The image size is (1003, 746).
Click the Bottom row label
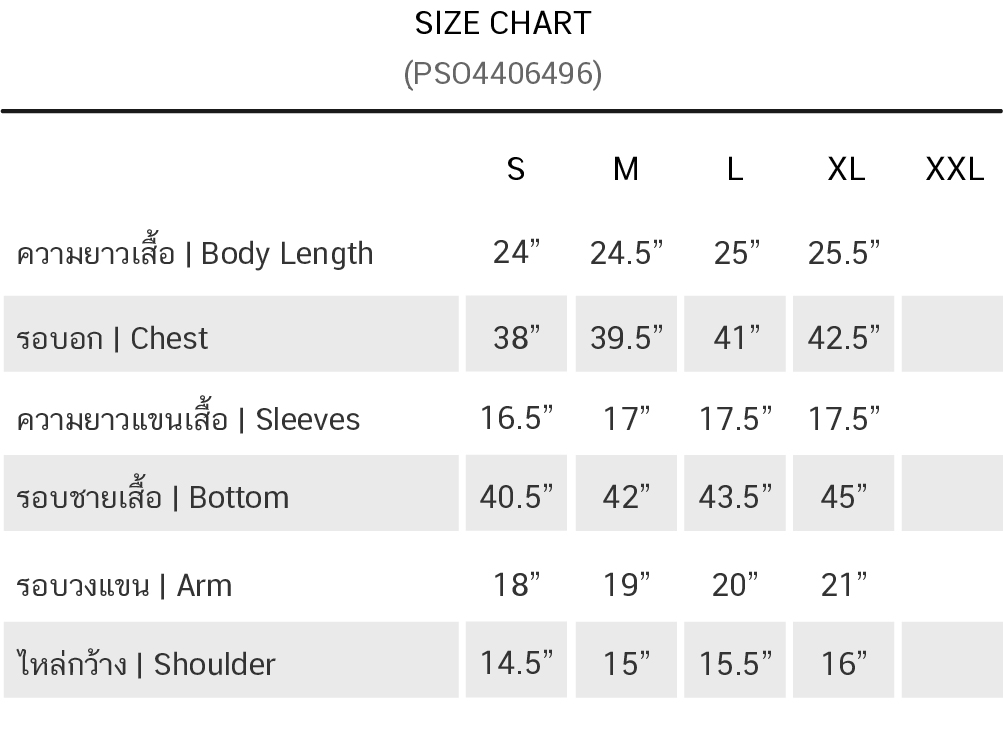152,497
